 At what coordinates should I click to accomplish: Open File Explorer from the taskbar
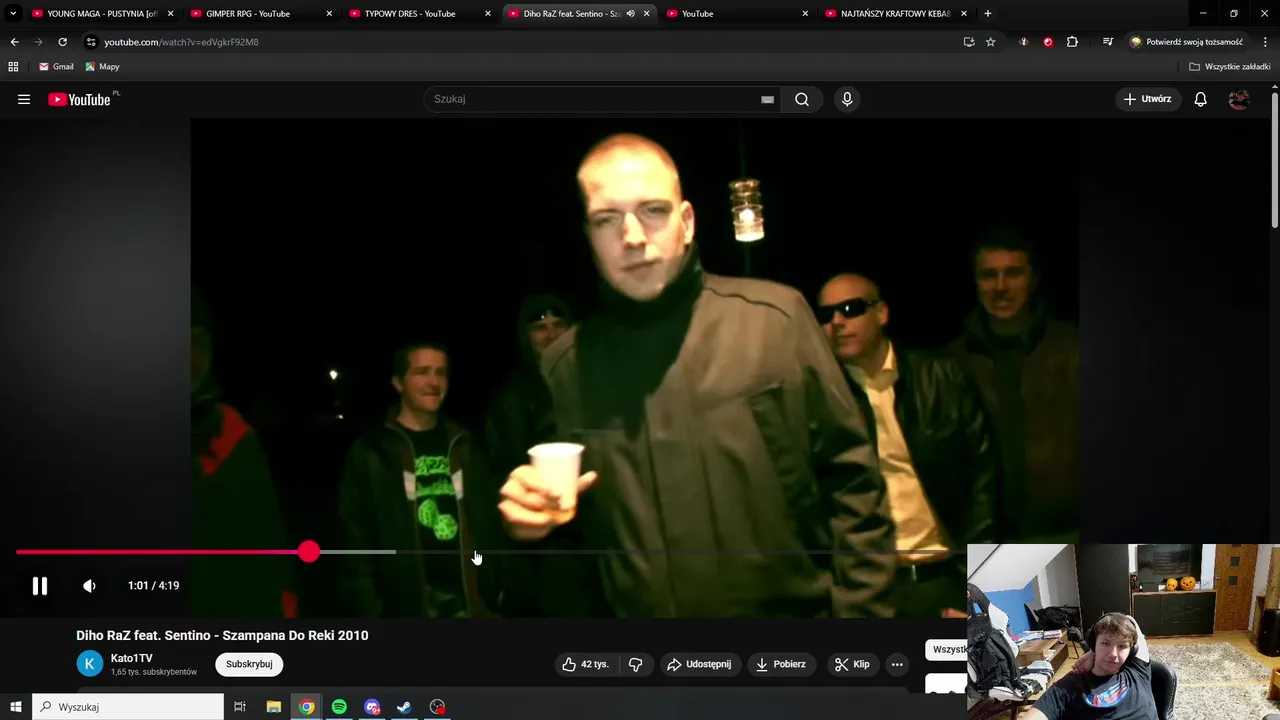pyautogui.click(x=273, y=707)
